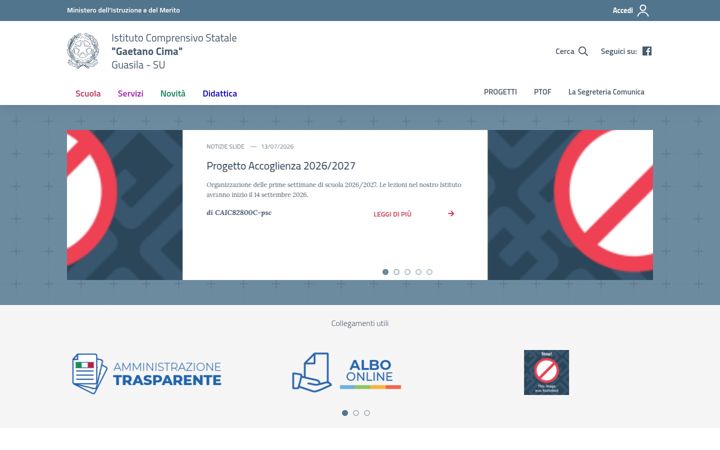Open the Facebook page icon
720x450 pixels.
647,51
